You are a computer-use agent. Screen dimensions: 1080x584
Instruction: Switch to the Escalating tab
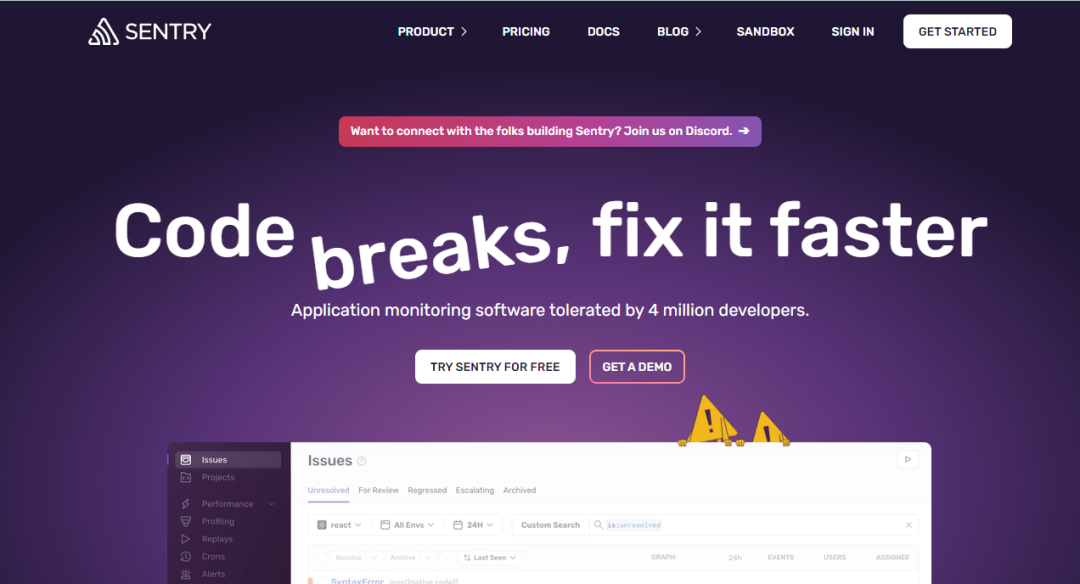click(x=475, y=490)
